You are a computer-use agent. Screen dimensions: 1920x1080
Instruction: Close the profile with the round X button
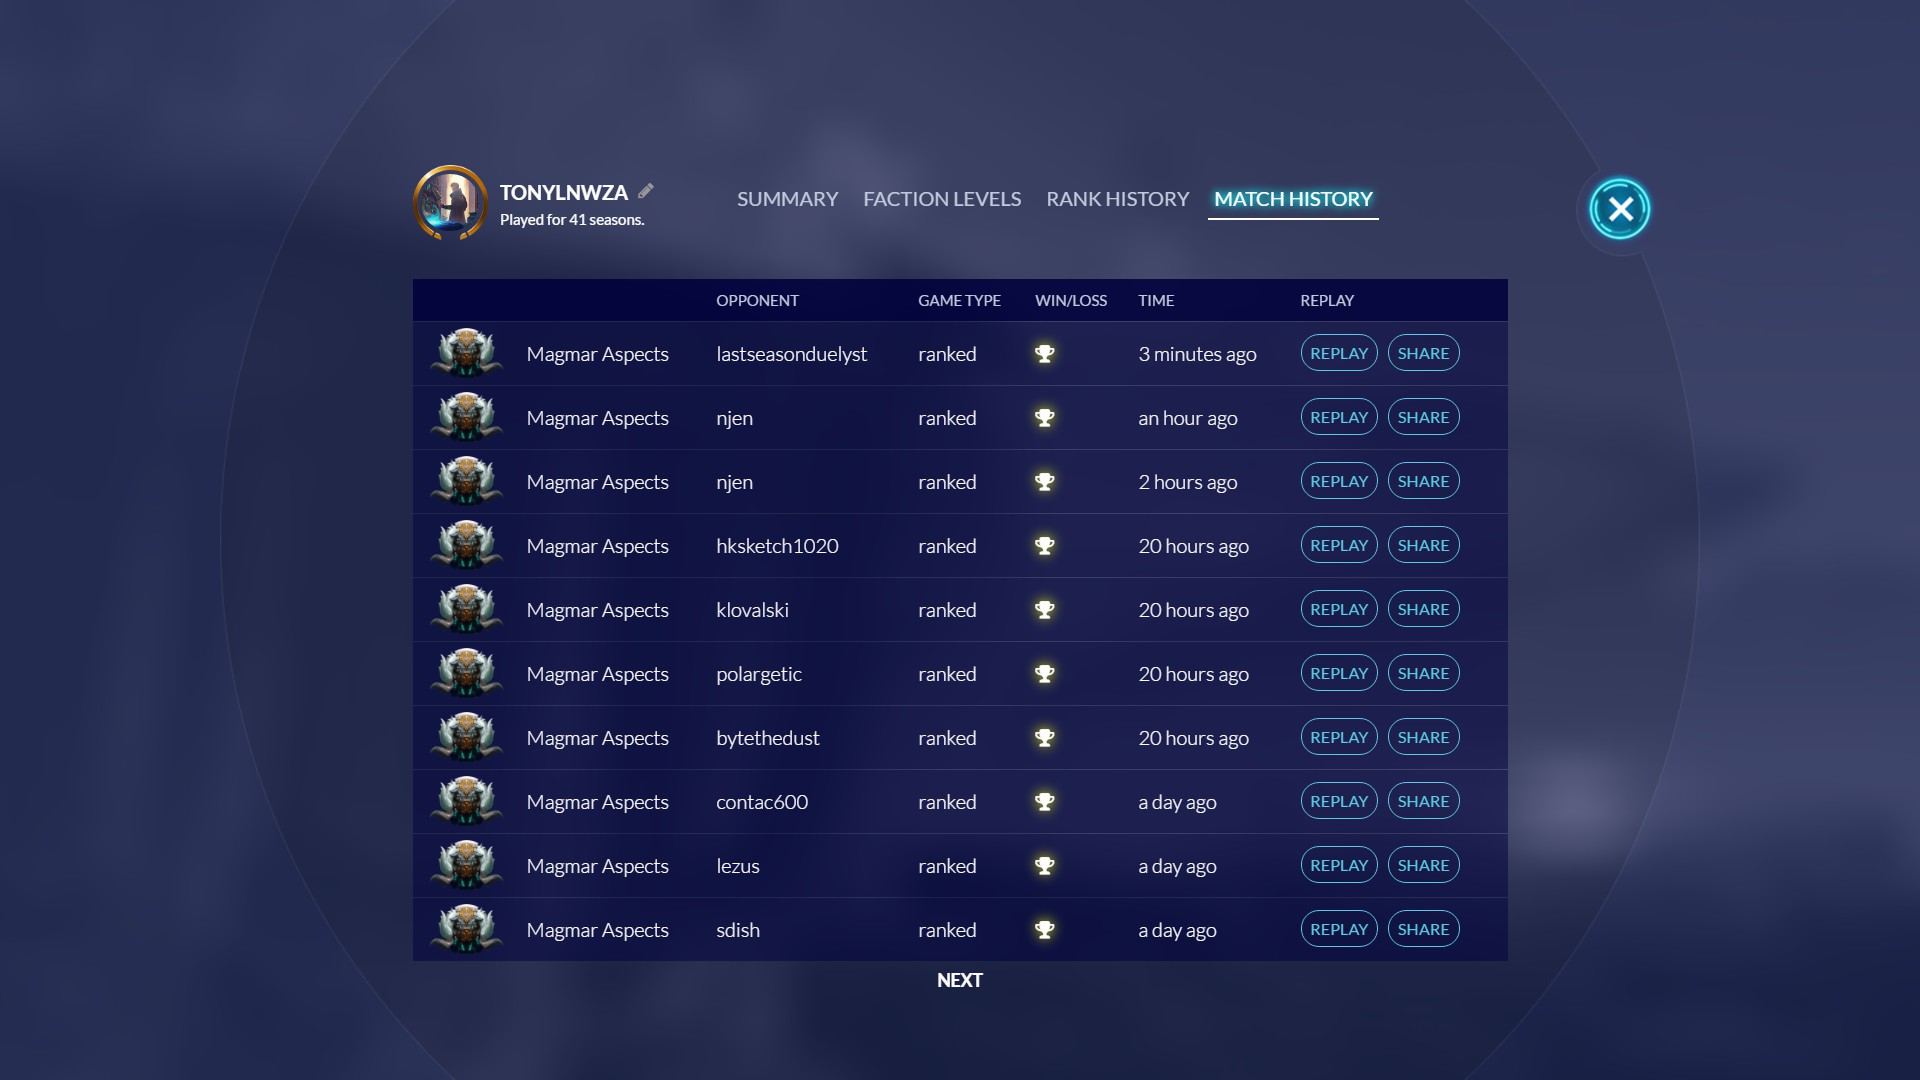tap(1620, 209)
